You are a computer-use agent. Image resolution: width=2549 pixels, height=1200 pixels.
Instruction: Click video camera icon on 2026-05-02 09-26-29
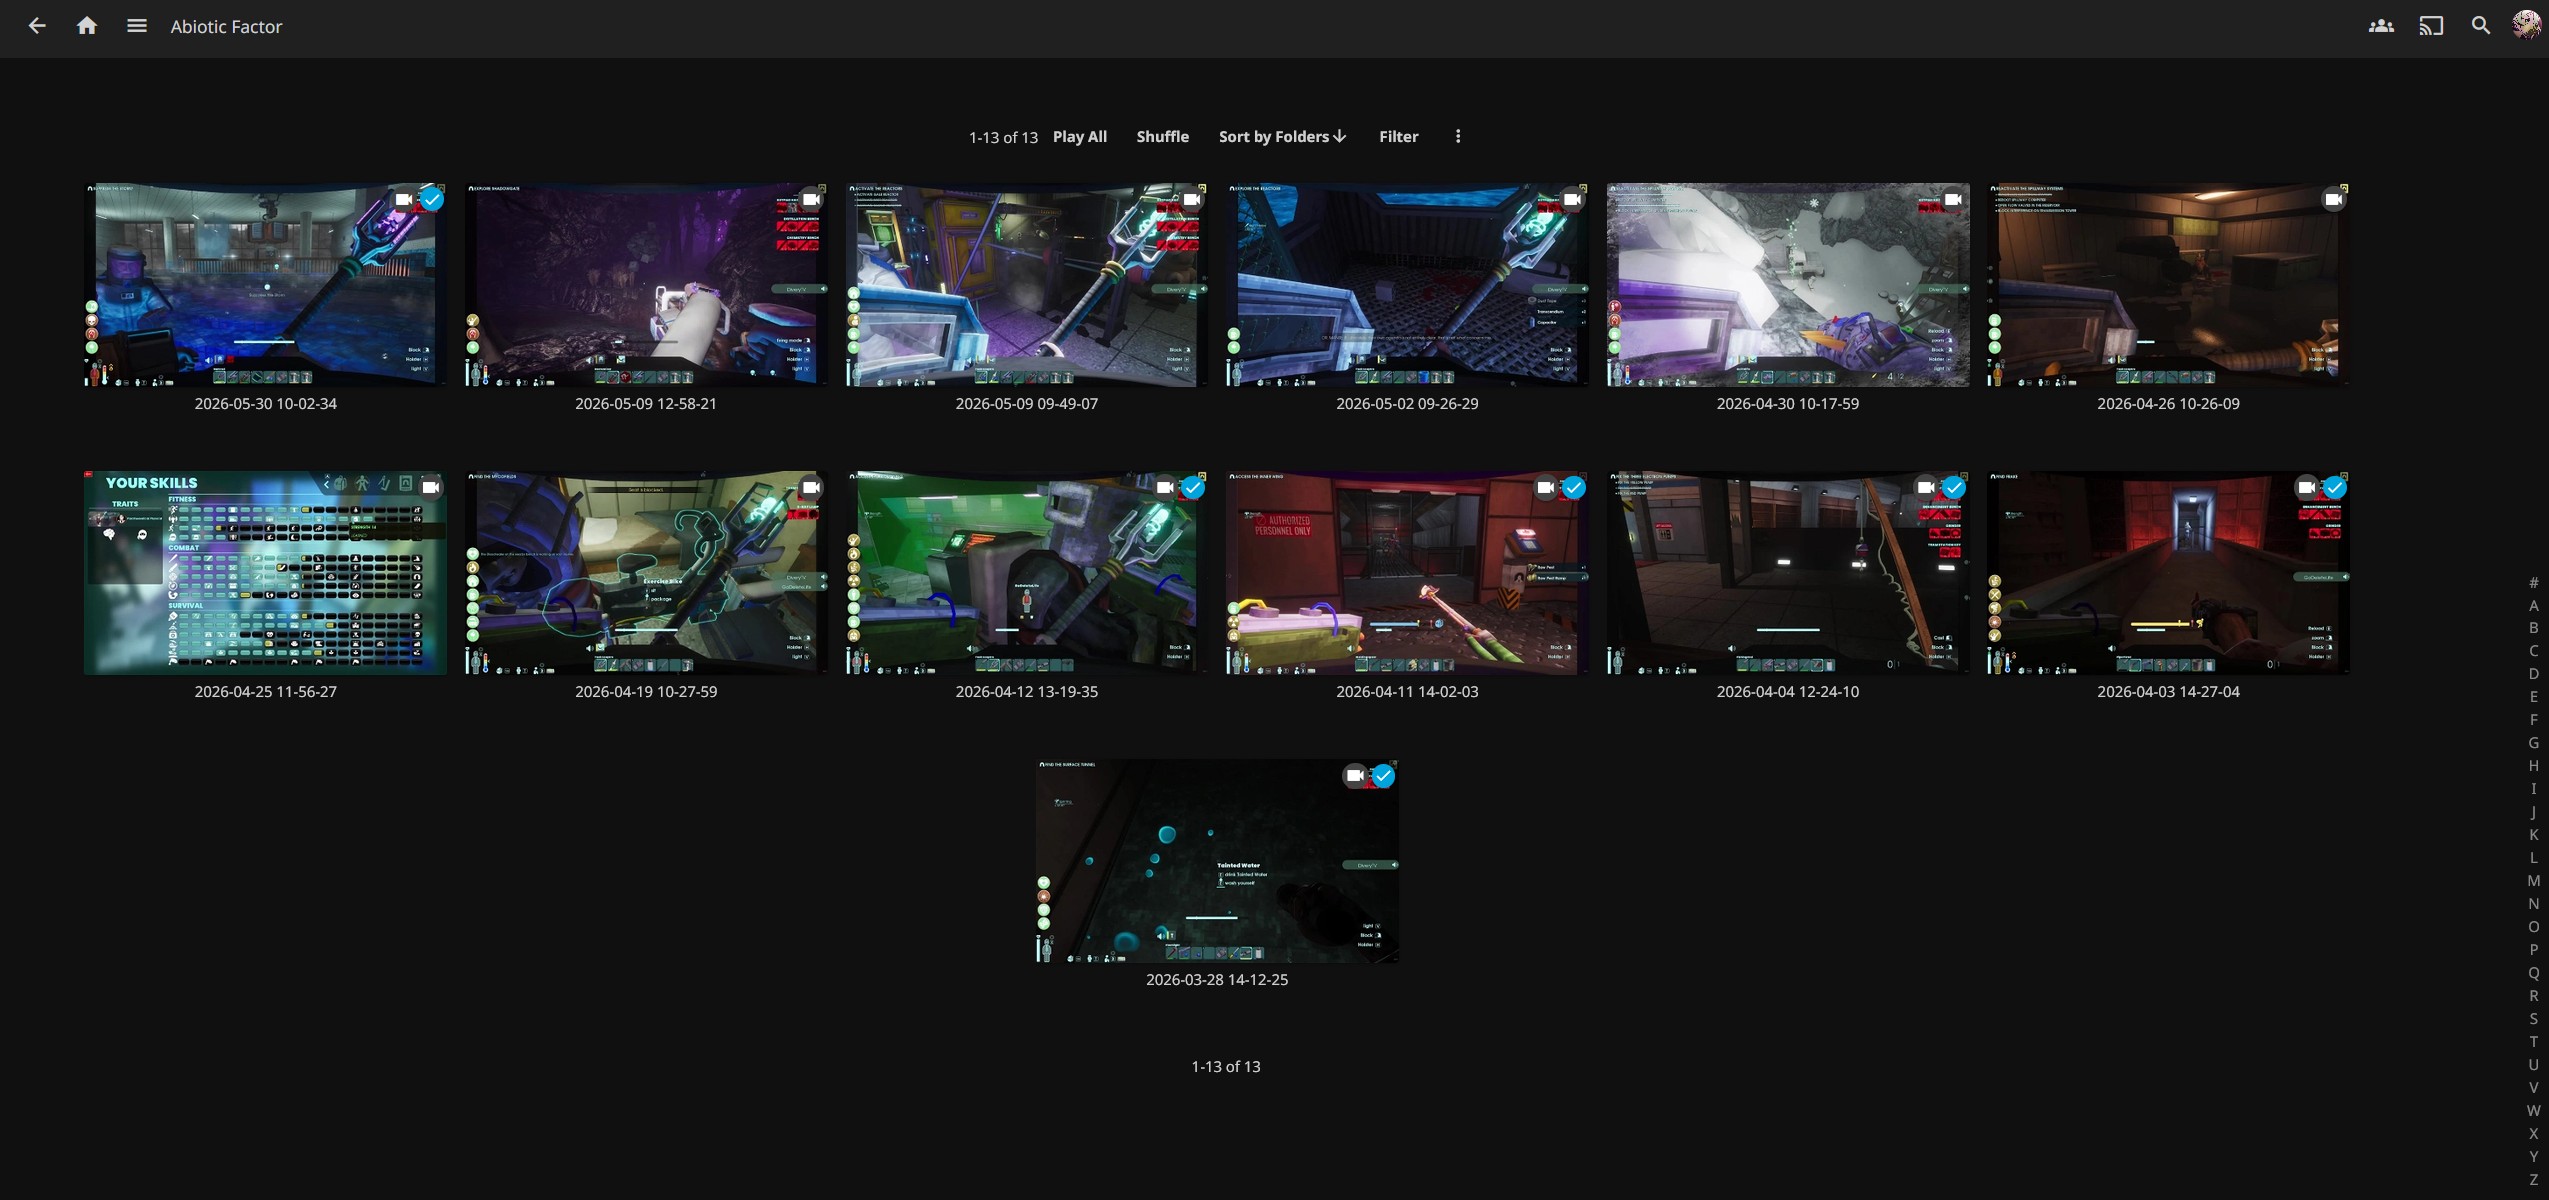(x=1572, y=199)
